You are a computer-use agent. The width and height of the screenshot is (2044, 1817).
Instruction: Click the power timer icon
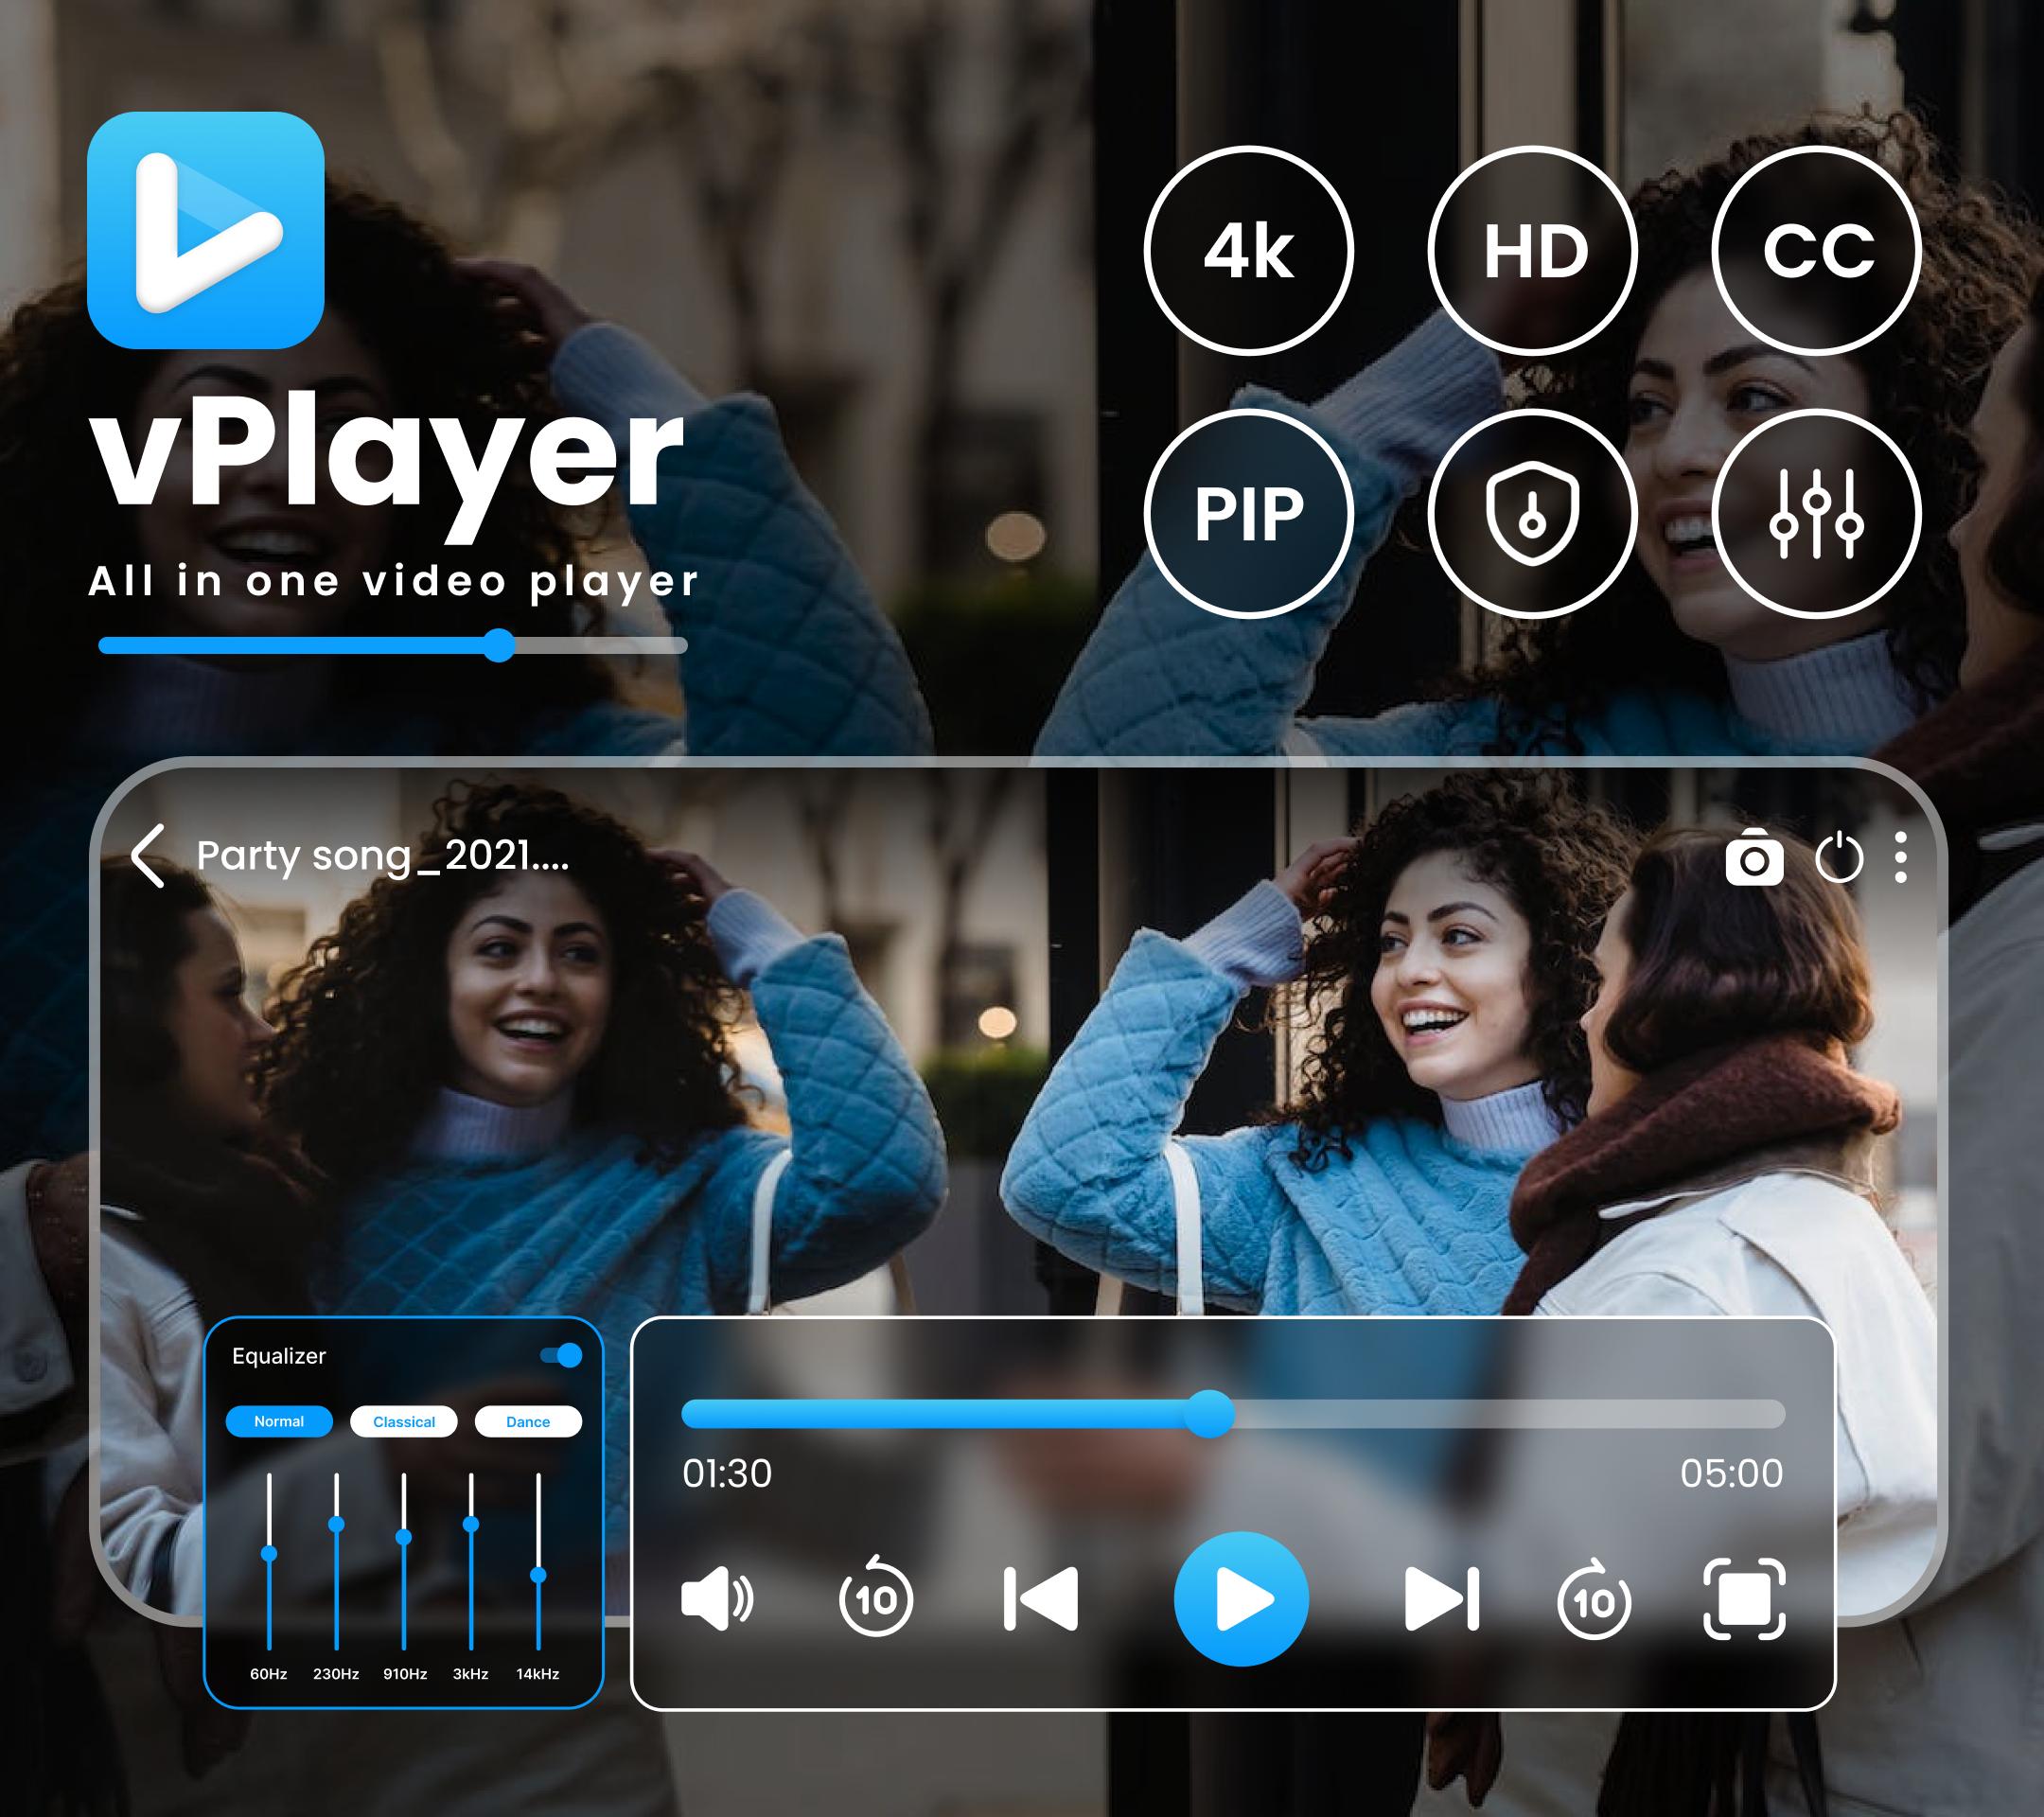pyautogui.click(x=1839, y=857)
